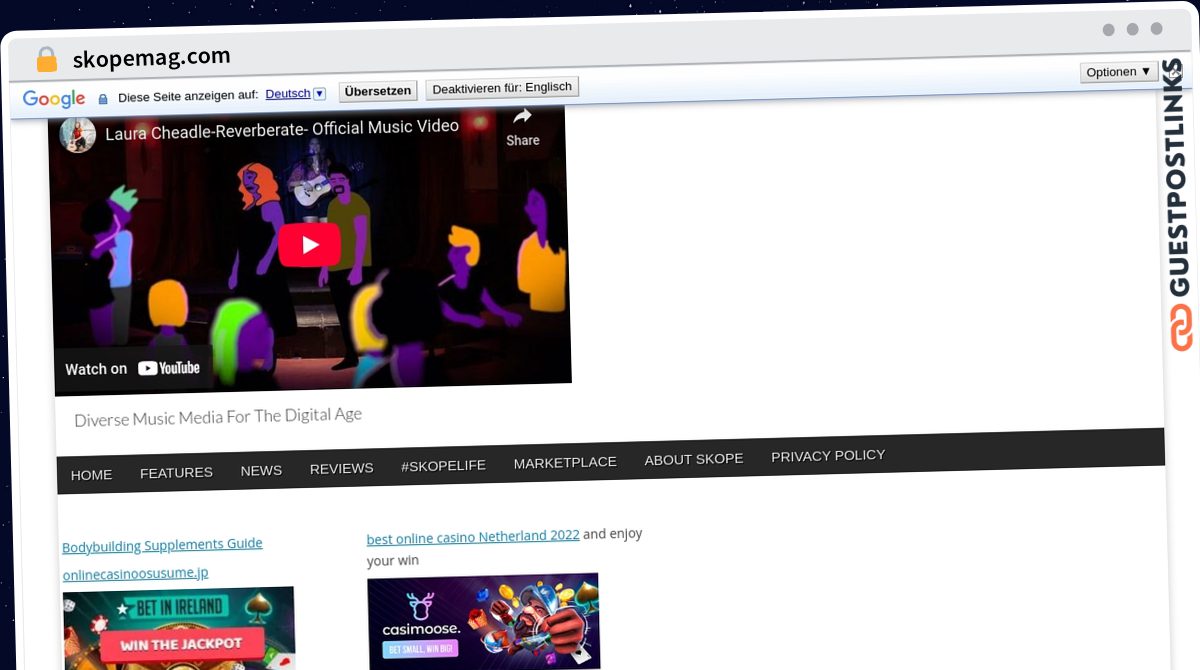Open the REVIEWS menu item

click(341, 468)
